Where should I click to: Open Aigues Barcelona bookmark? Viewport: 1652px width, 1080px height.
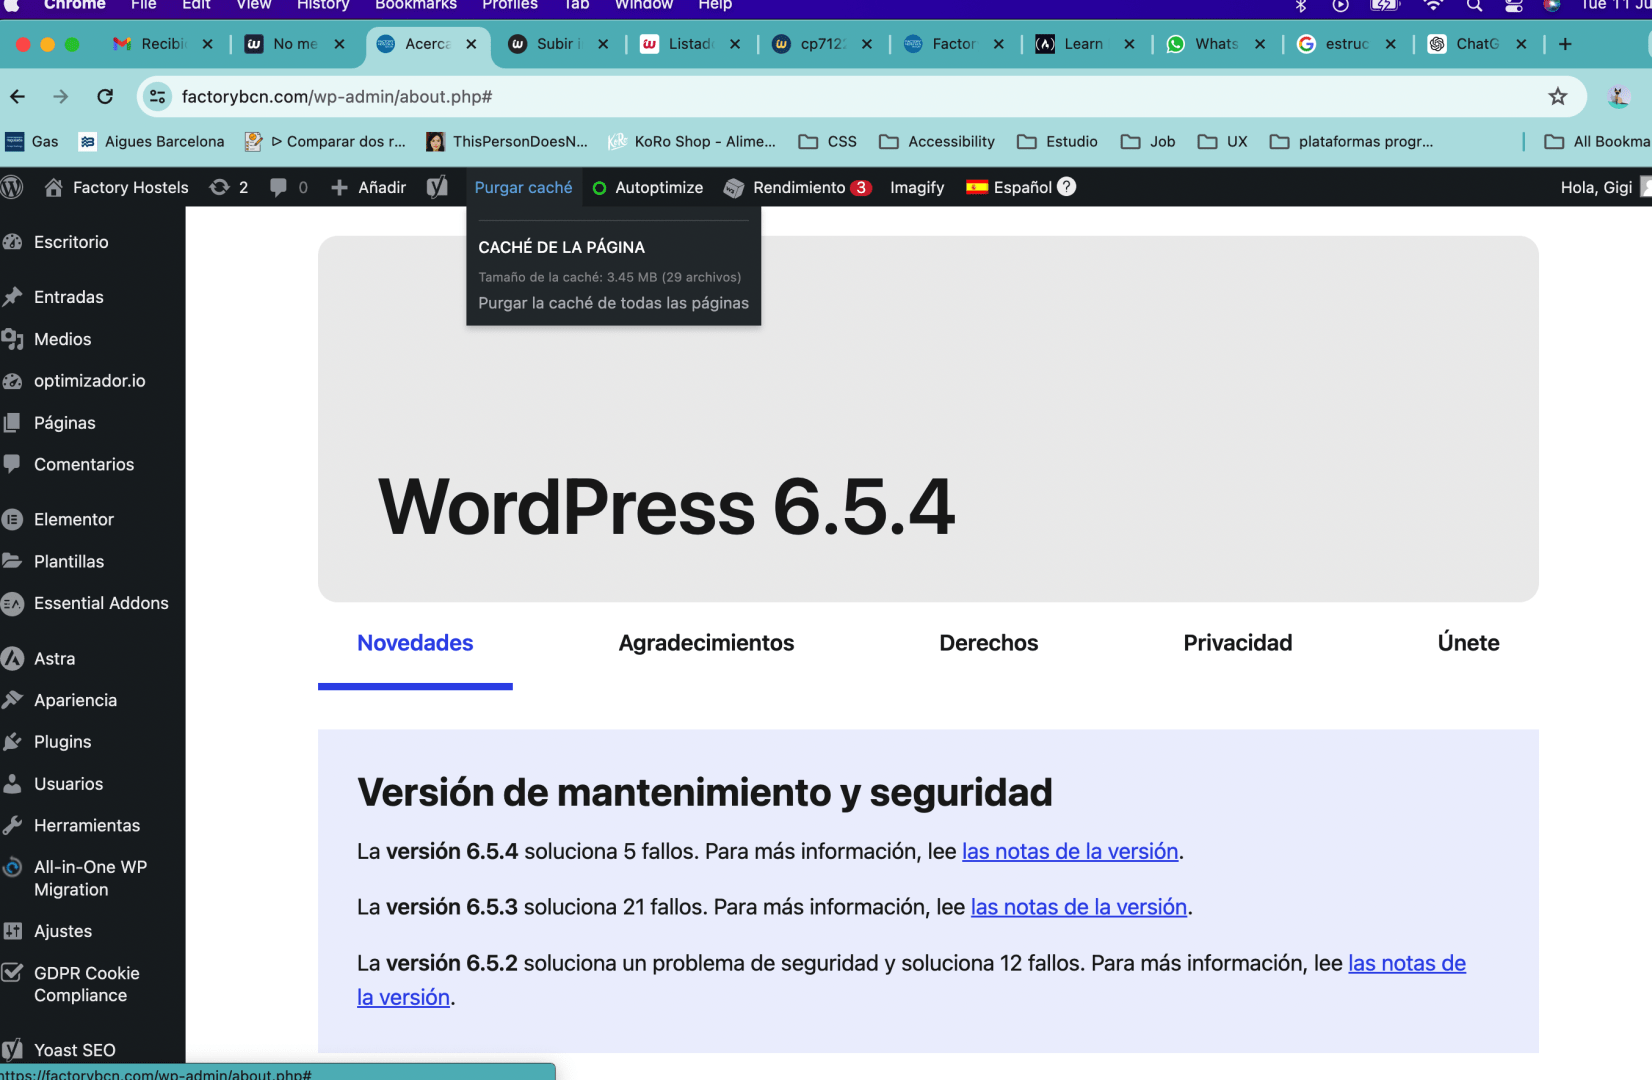(x=151, y=141)
